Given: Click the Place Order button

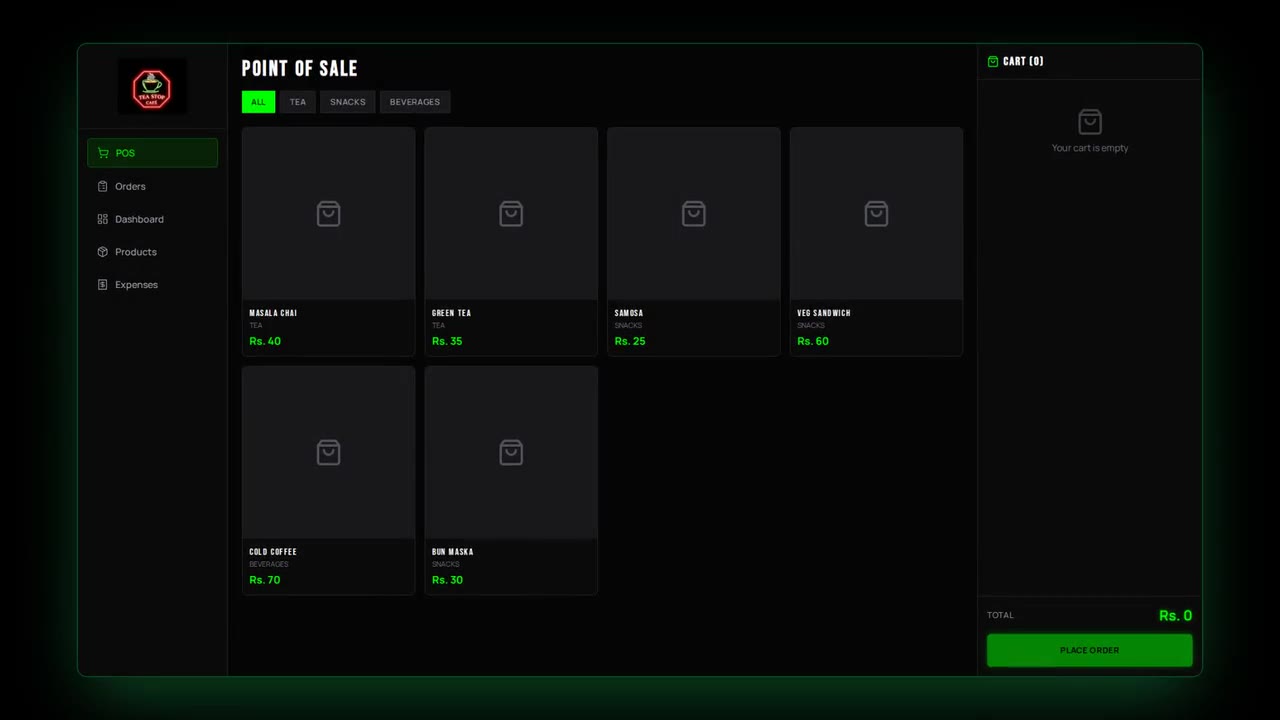Looking at the screenshot, I should (x=1090, y=650).
